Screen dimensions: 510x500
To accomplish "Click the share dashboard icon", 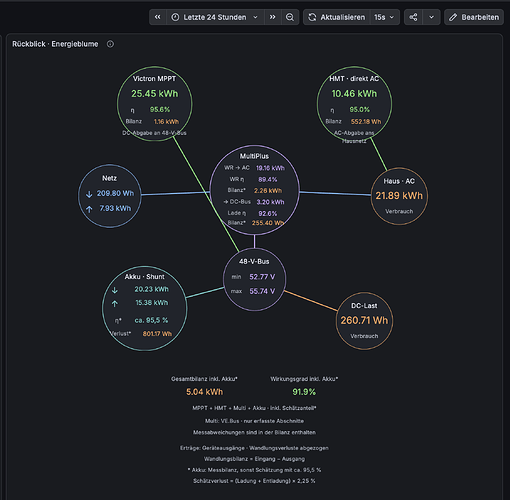I will [413, 17].
